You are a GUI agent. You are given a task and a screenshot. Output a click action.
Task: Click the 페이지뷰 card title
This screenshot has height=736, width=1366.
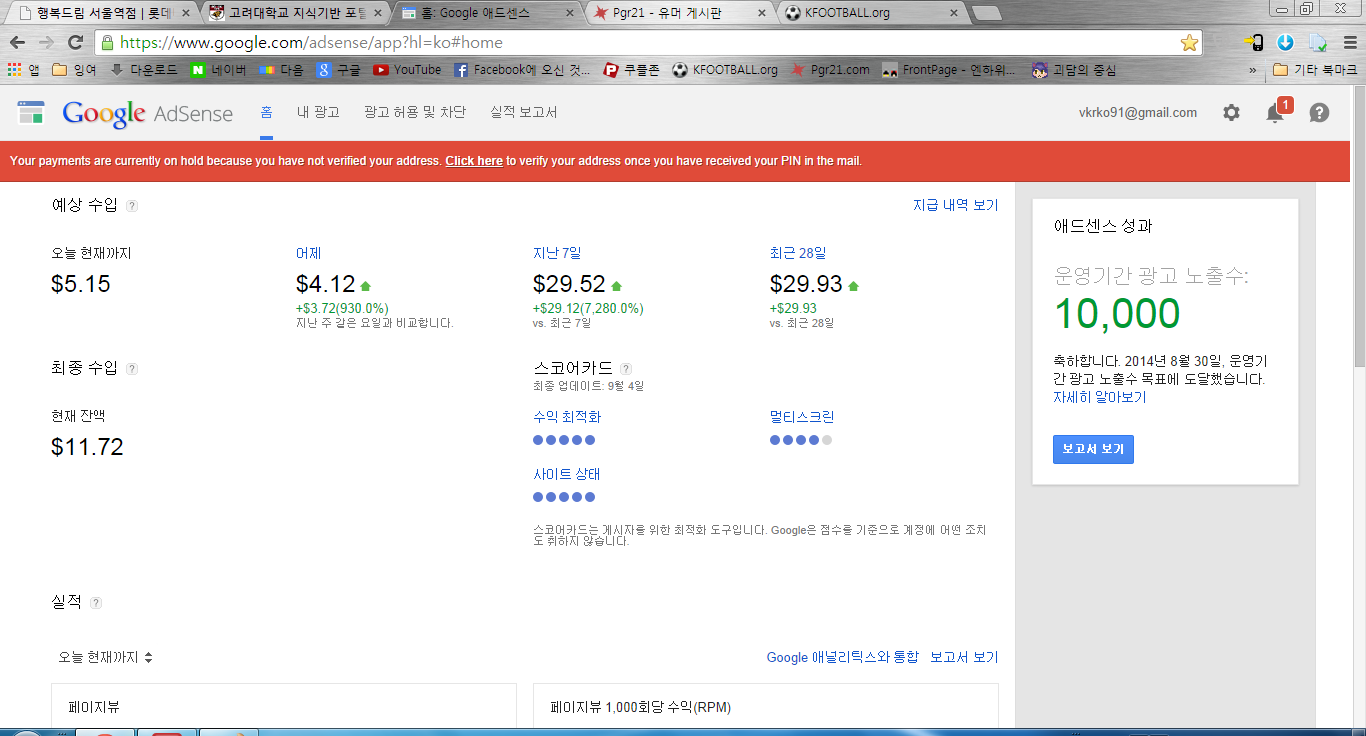pyautogui.click(x=94, y=707)
